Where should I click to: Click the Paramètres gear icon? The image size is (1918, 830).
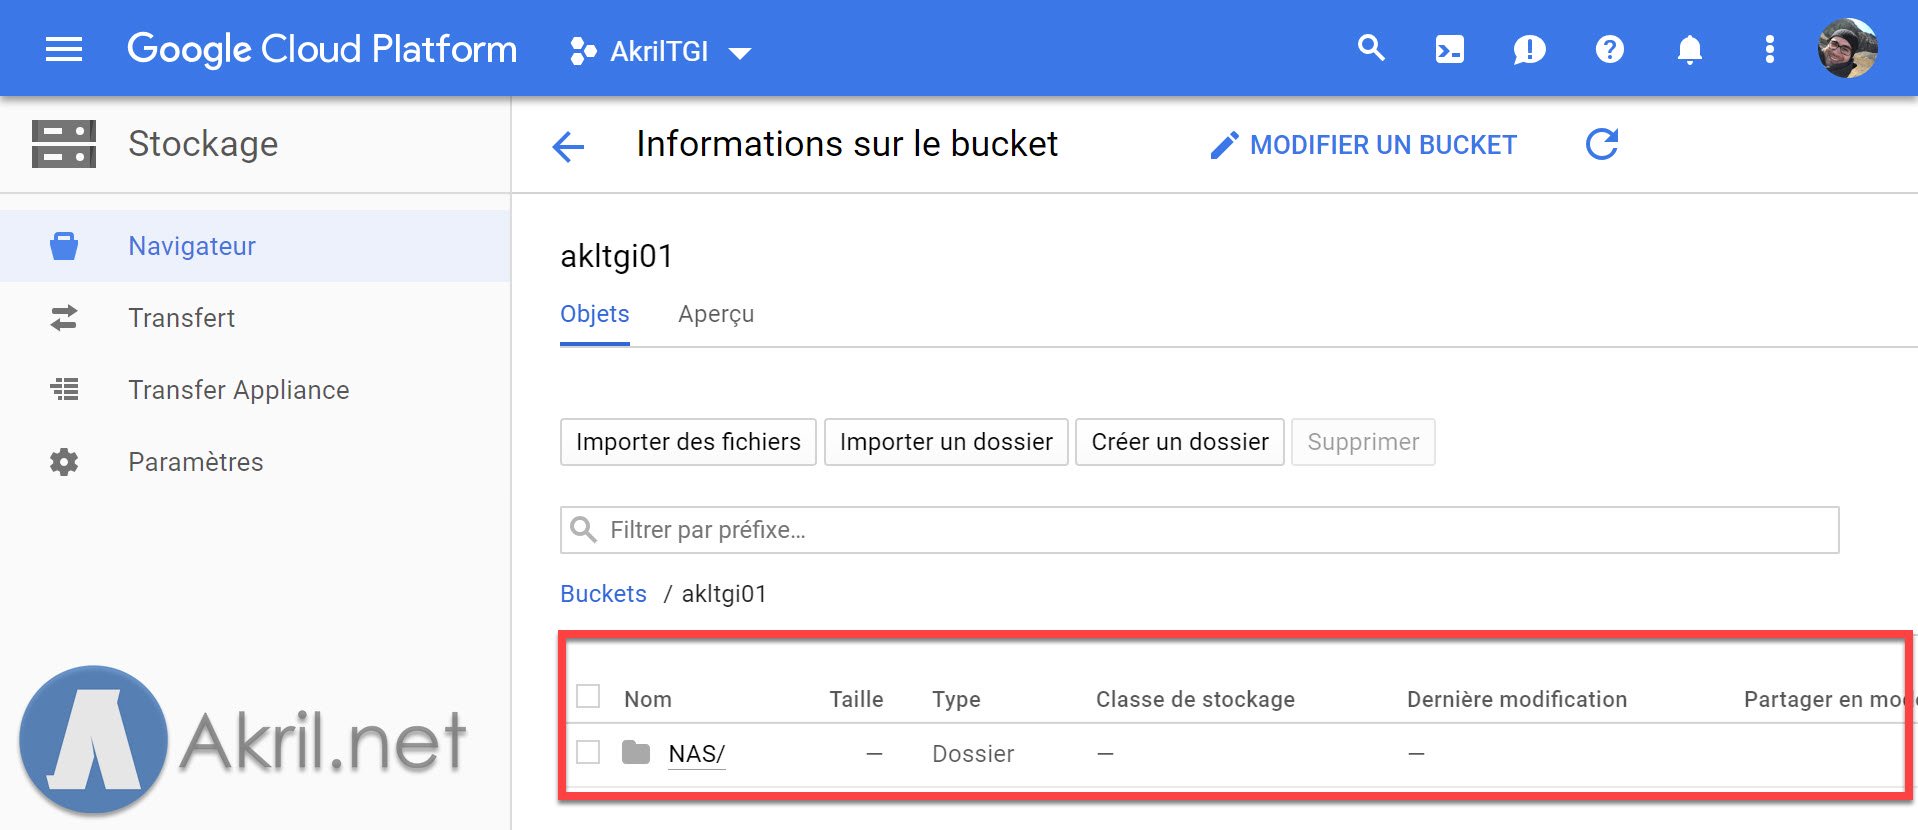tap(64, 462)
